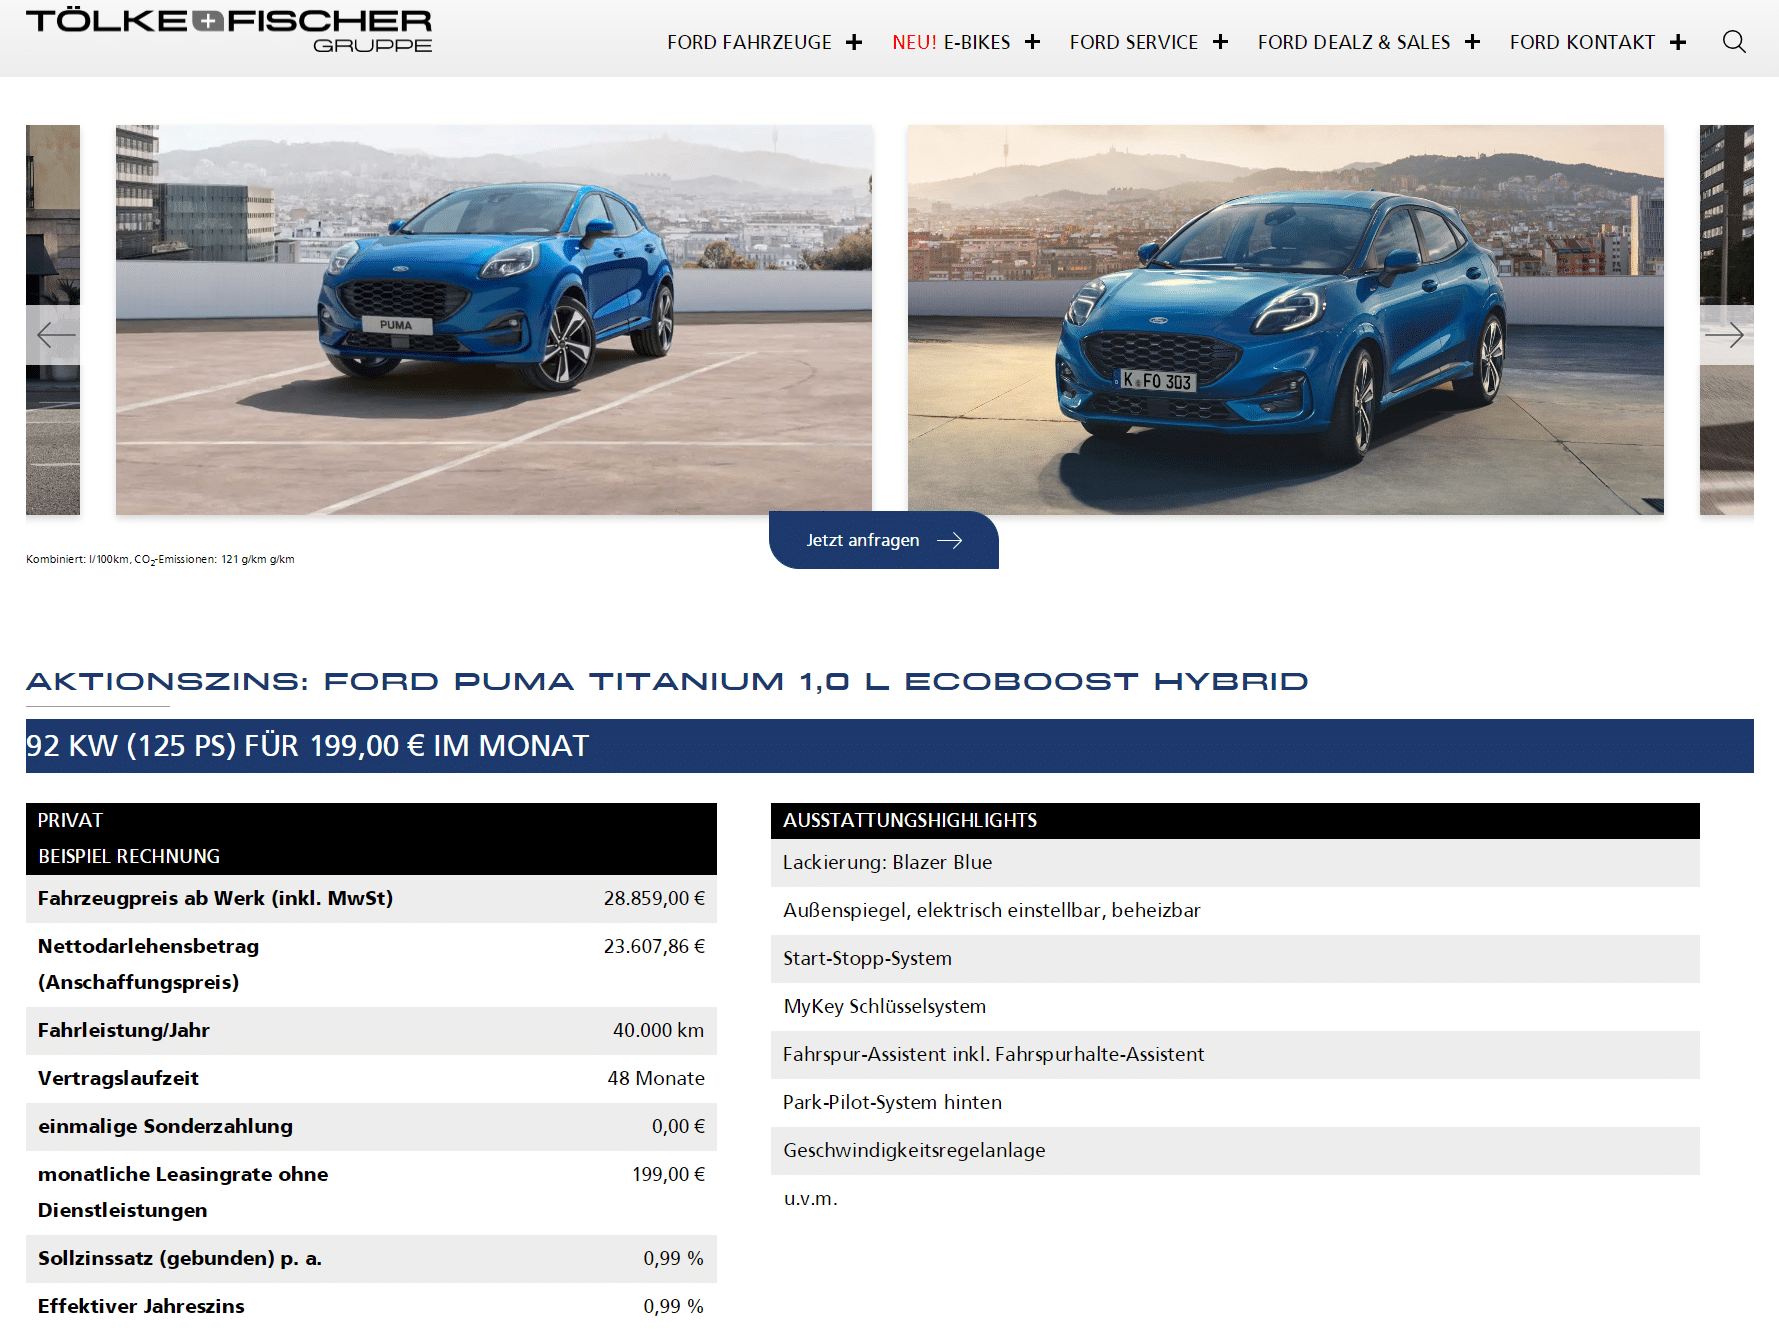Click the Tölke+Fischer Gruppe logo
Screen dimensions: 1779x1338
point(229,30)
